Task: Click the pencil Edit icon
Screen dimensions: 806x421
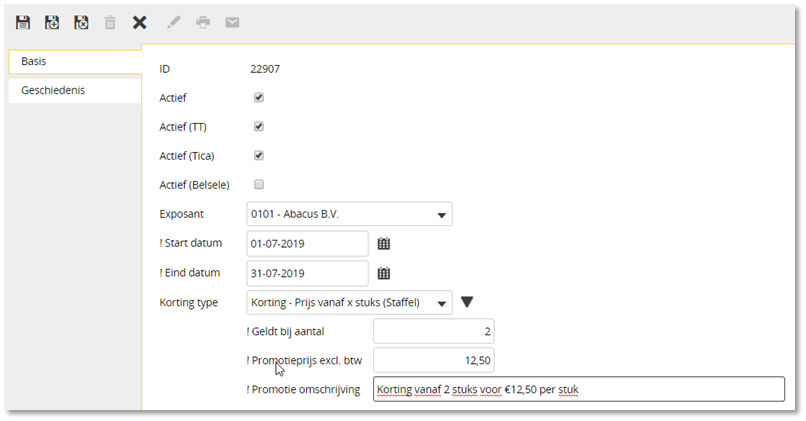Action: point(174,22)
